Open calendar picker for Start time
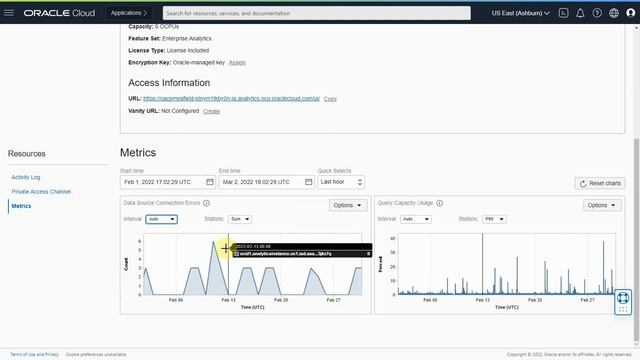Viewport: 640px width, 360px height. coord(210,182)
